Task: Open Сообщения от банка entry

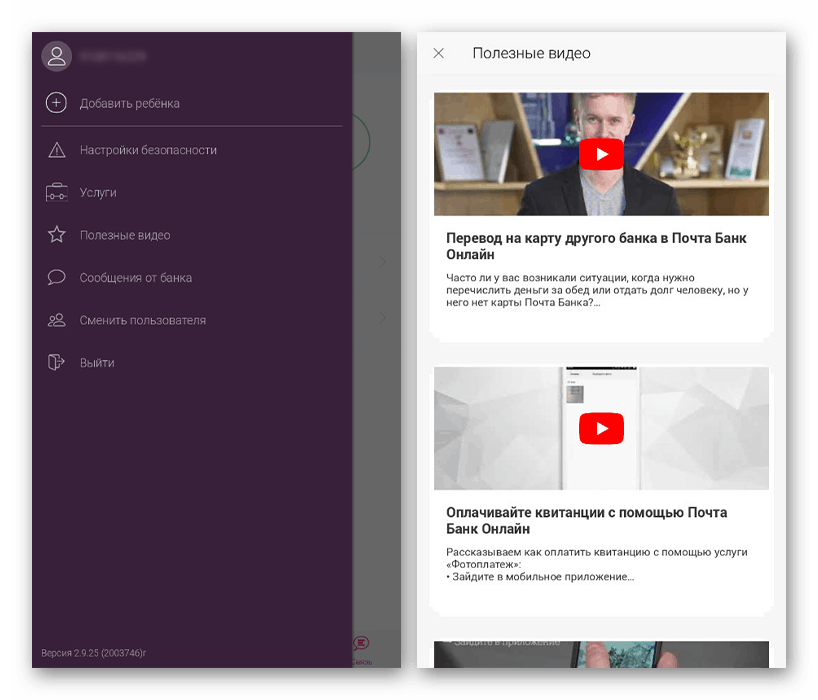Action: click(136, 277)
